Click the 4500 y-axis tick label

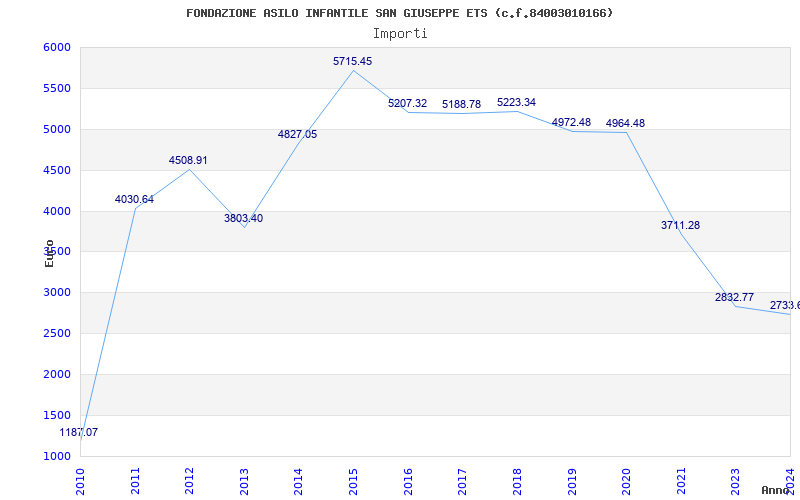(x=57, y=170)
